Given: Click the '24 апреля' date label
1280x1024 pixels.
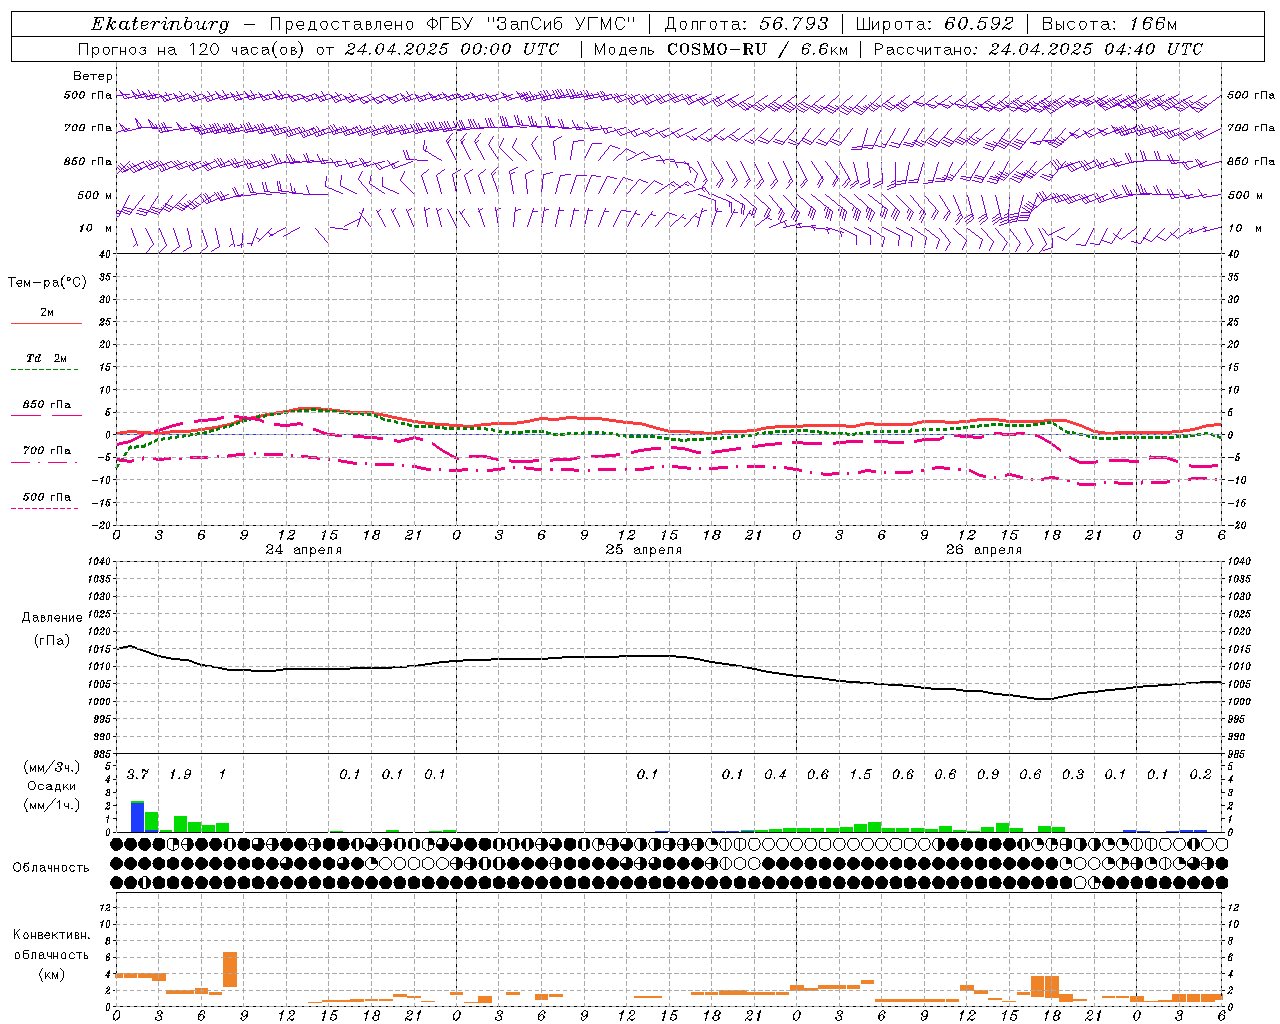Looking at the screenshot, I should [304, 550].
